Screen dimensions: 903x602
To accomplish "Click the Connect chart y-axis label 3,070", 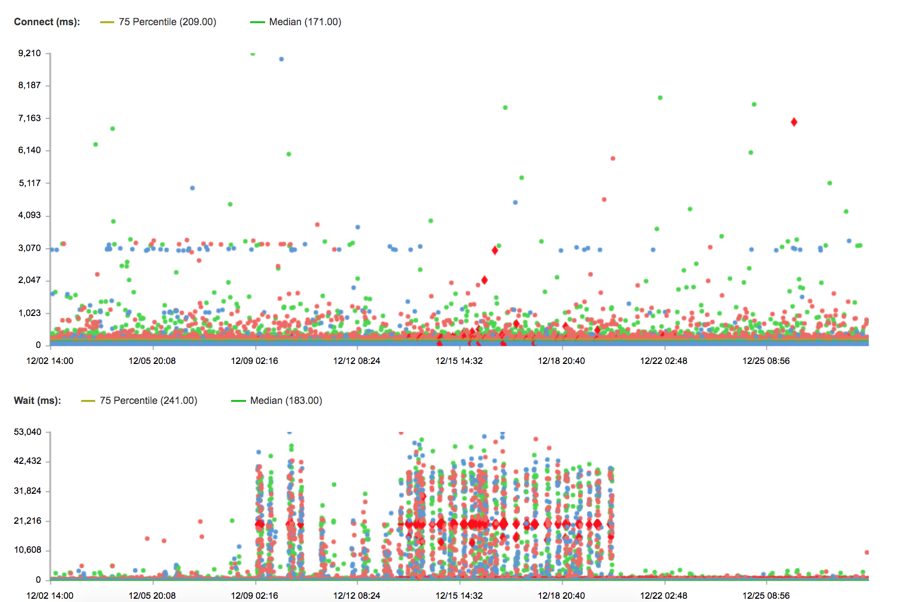I will point(30,248).
